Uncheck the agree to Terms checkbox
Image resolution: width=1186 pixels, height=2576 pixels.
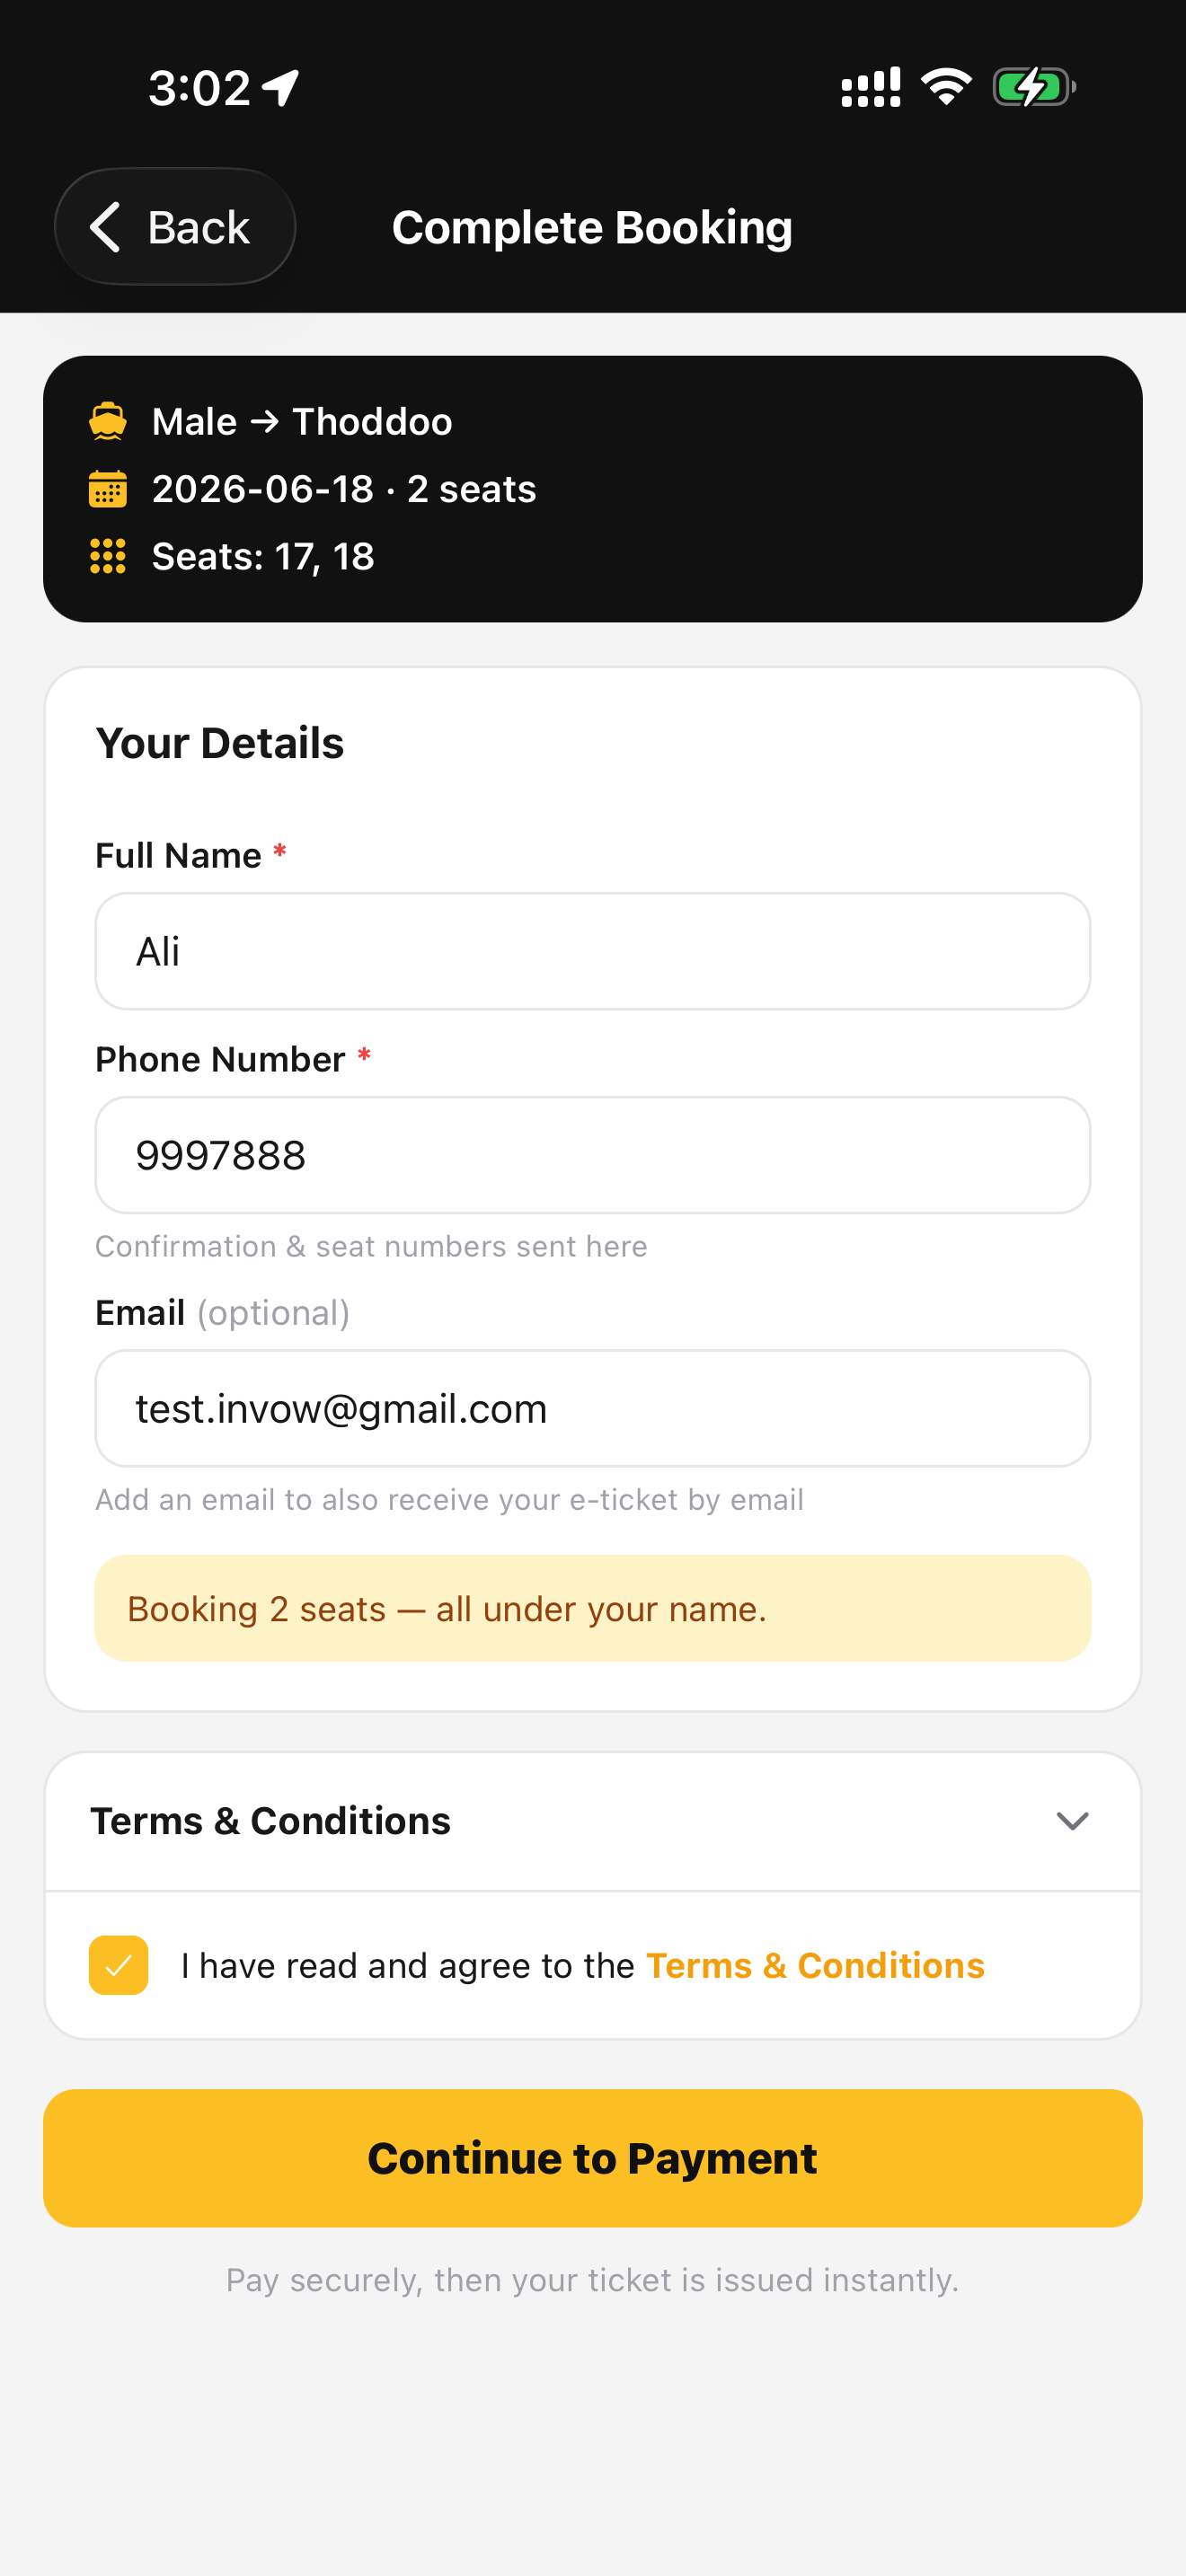click(x=119, y=1965)
